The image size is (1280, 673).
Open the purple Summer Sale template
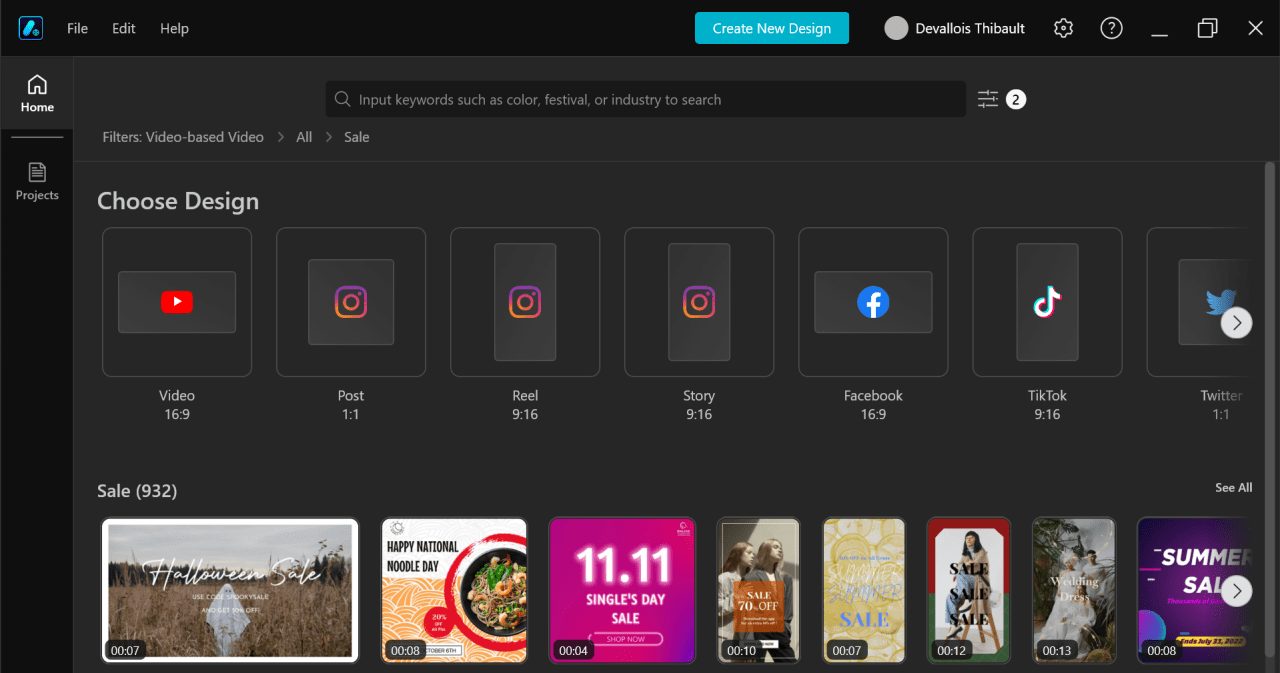(1194, 590)
